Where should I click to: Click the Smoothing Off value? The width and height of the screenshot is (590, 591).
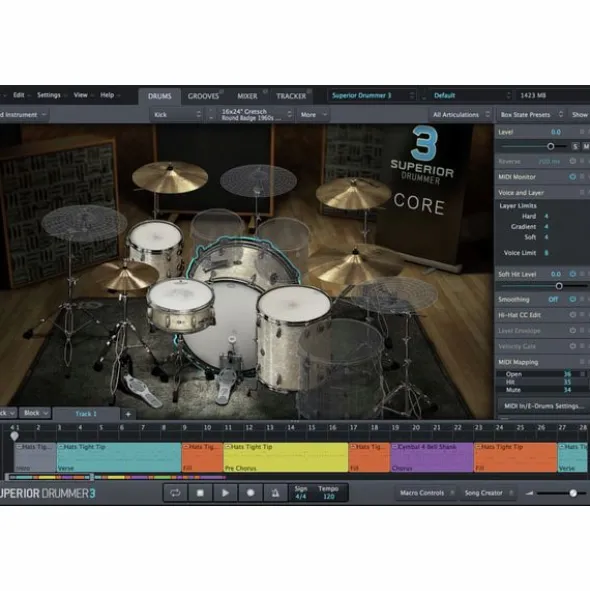coord(553,299)
